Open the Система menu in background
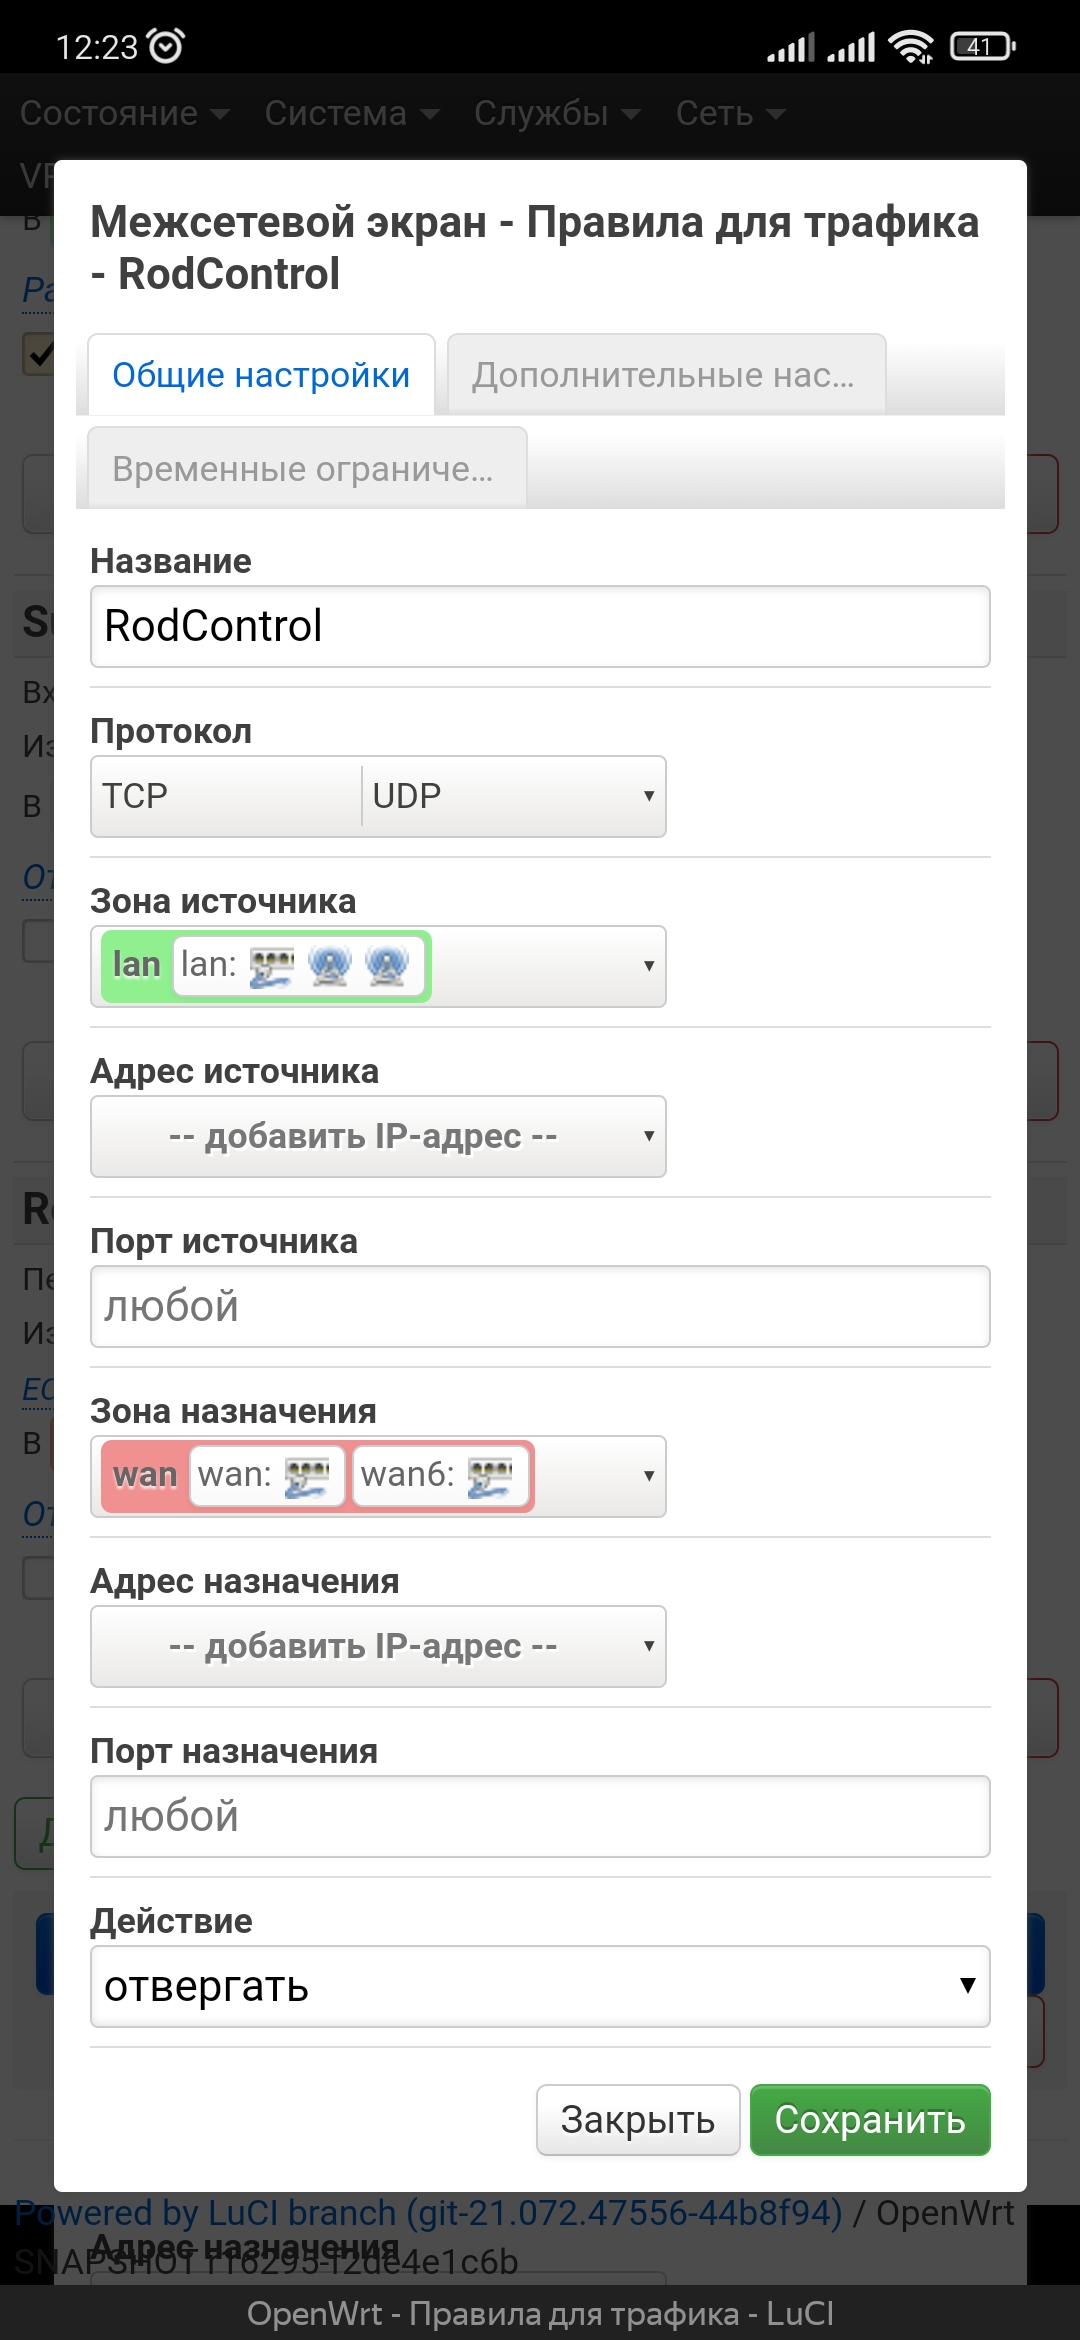Viewport: 1080px width, 2340px height. [x=352, y=113]
